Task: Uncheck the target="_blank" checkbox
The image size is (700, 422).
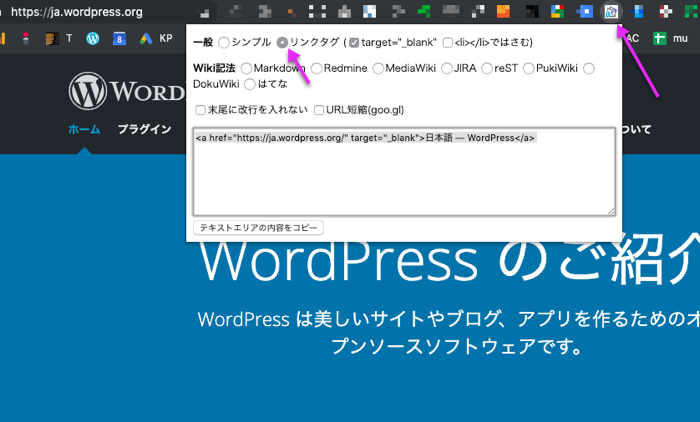Action: [354, 43]
